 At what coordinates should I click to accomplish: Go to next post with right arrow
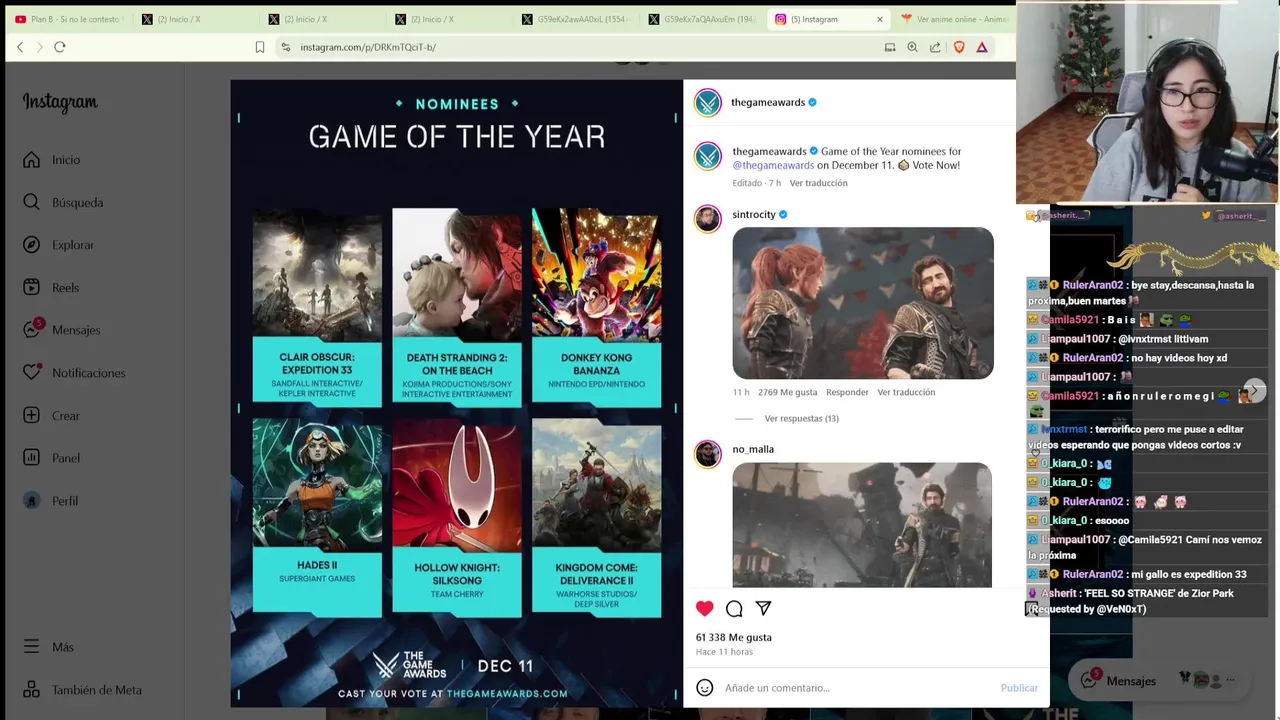tap(1256, 391)
